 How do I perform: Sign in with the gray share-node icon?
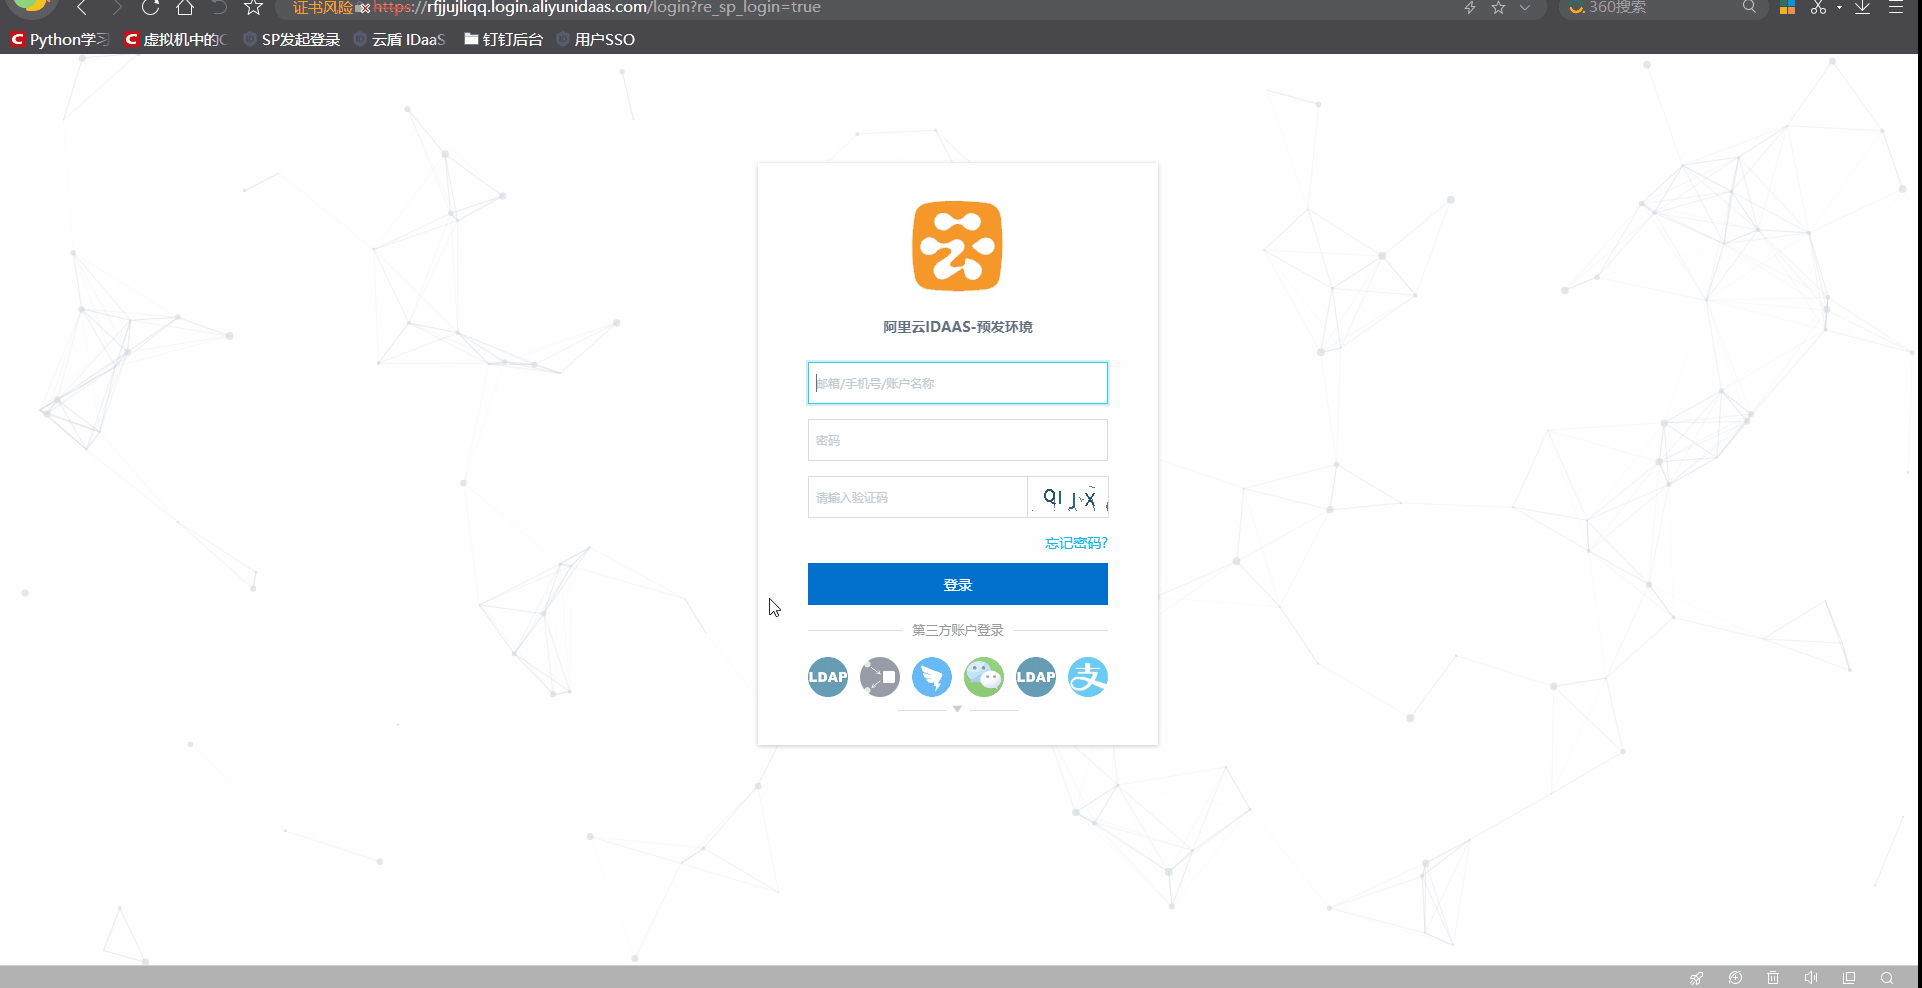(x=880, y=677)
